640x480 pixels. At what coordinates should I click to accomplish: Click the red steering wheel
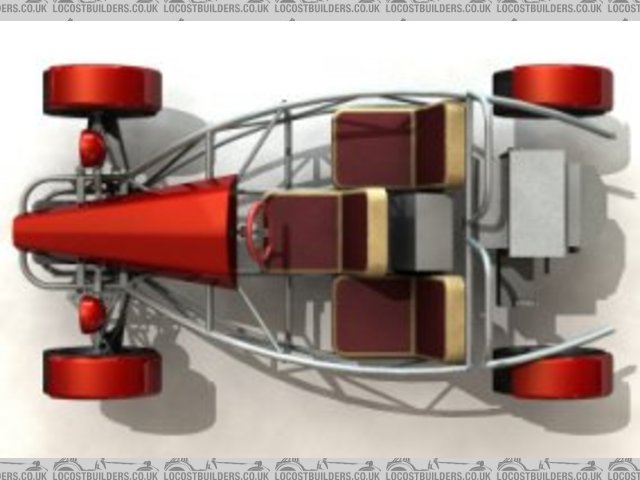(x=260, y=233)
